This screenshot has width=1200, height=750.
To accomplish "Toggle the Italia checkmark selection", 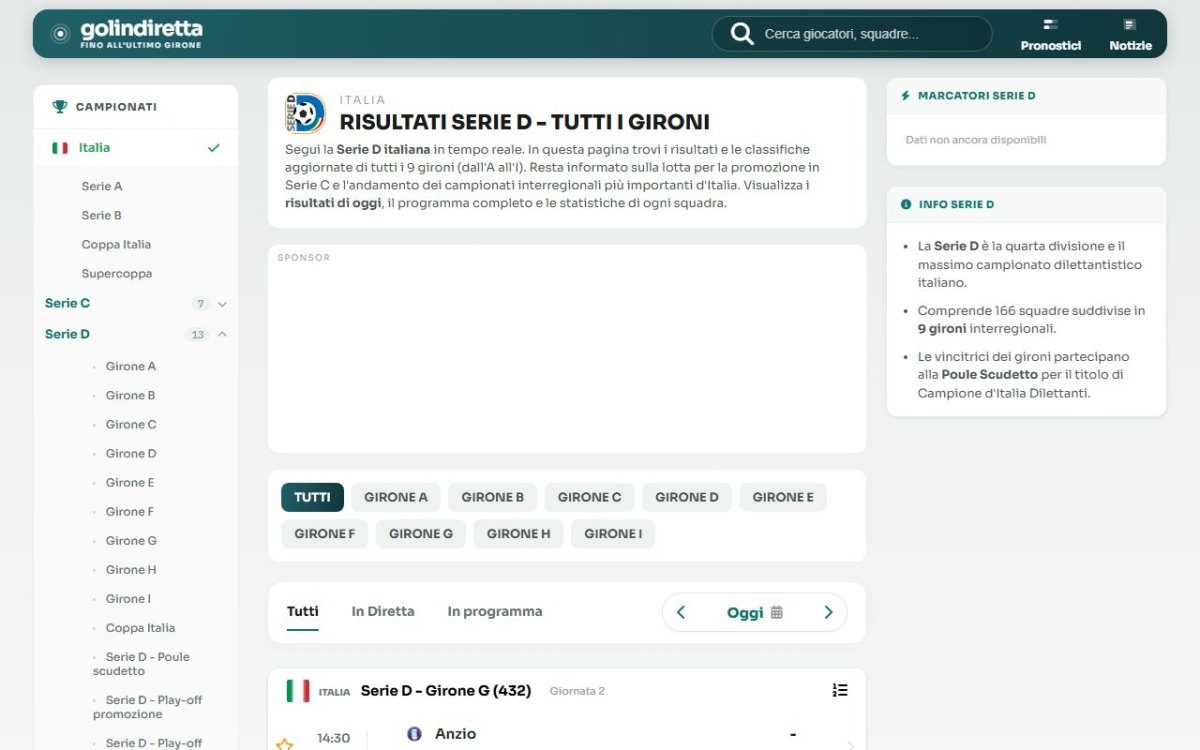I will pos(213,148).
